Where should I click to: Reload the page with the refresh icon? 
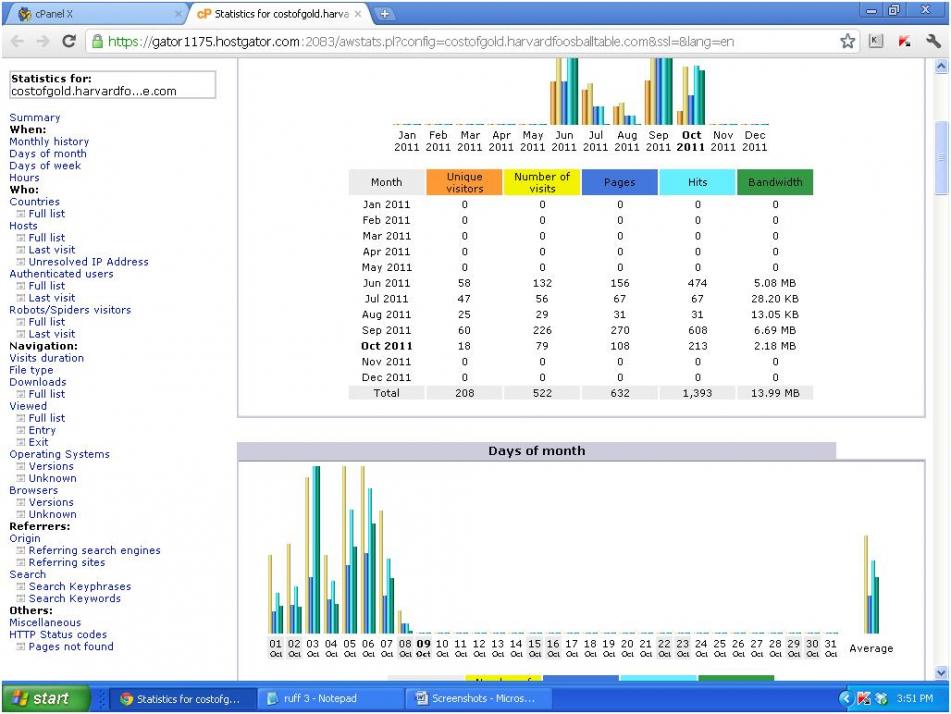(69, 42)
